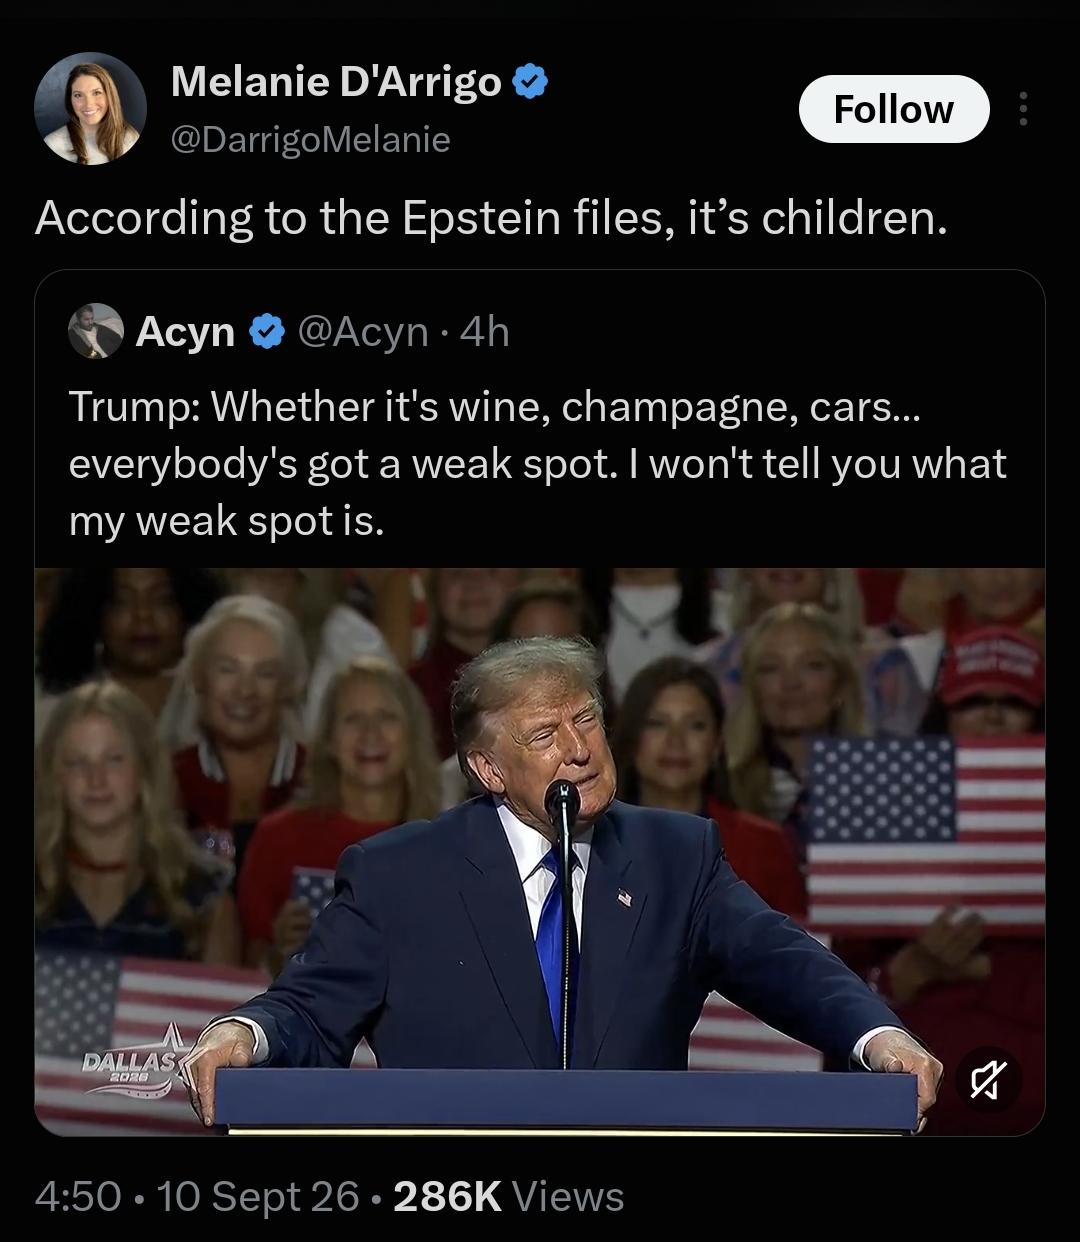Open Melanie D'Arrigo display name

click(x=336, y=82)
